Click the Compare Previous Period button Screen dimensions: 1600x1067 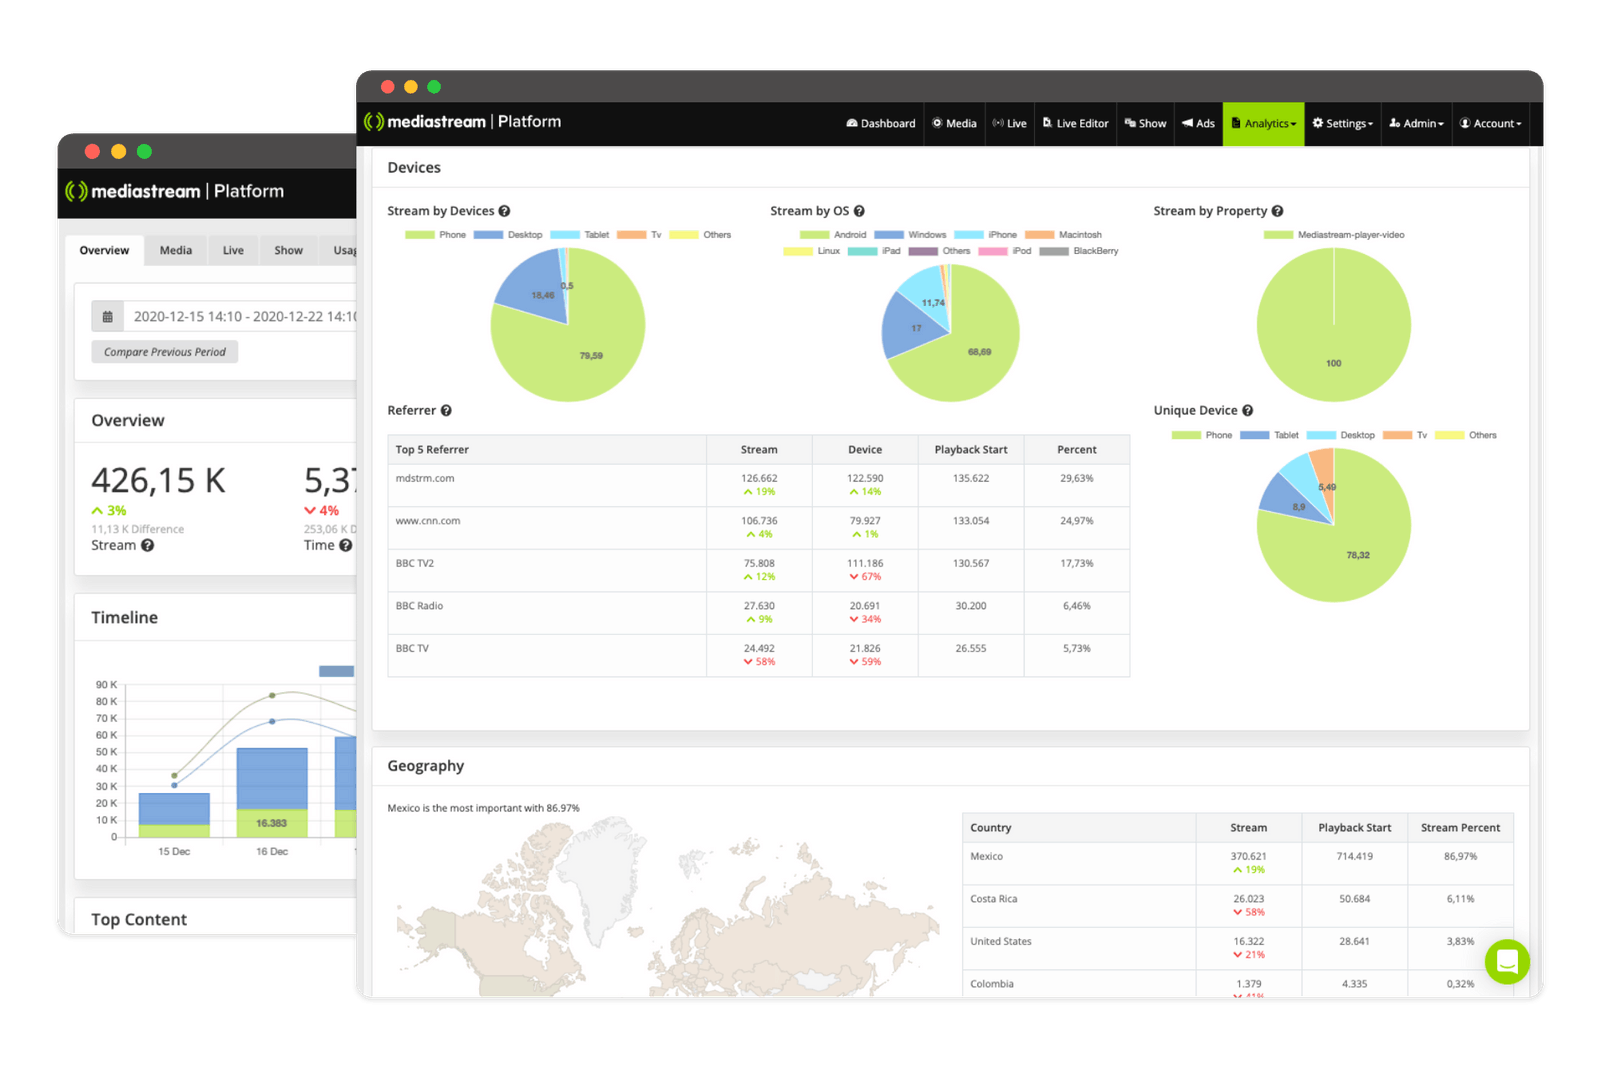point(164,351)
